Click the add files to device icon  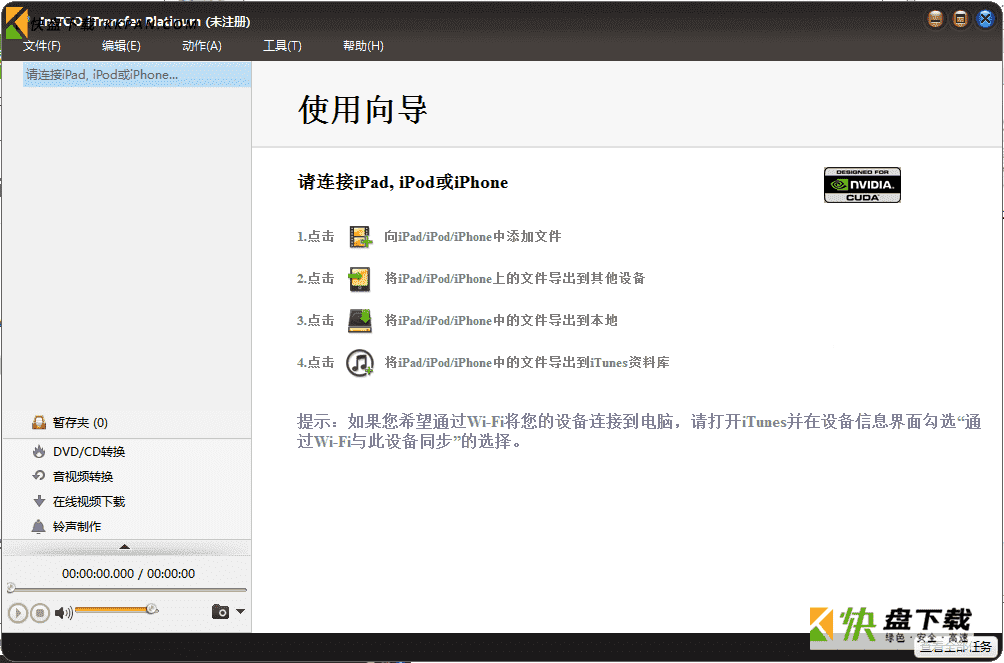point(360,236)
